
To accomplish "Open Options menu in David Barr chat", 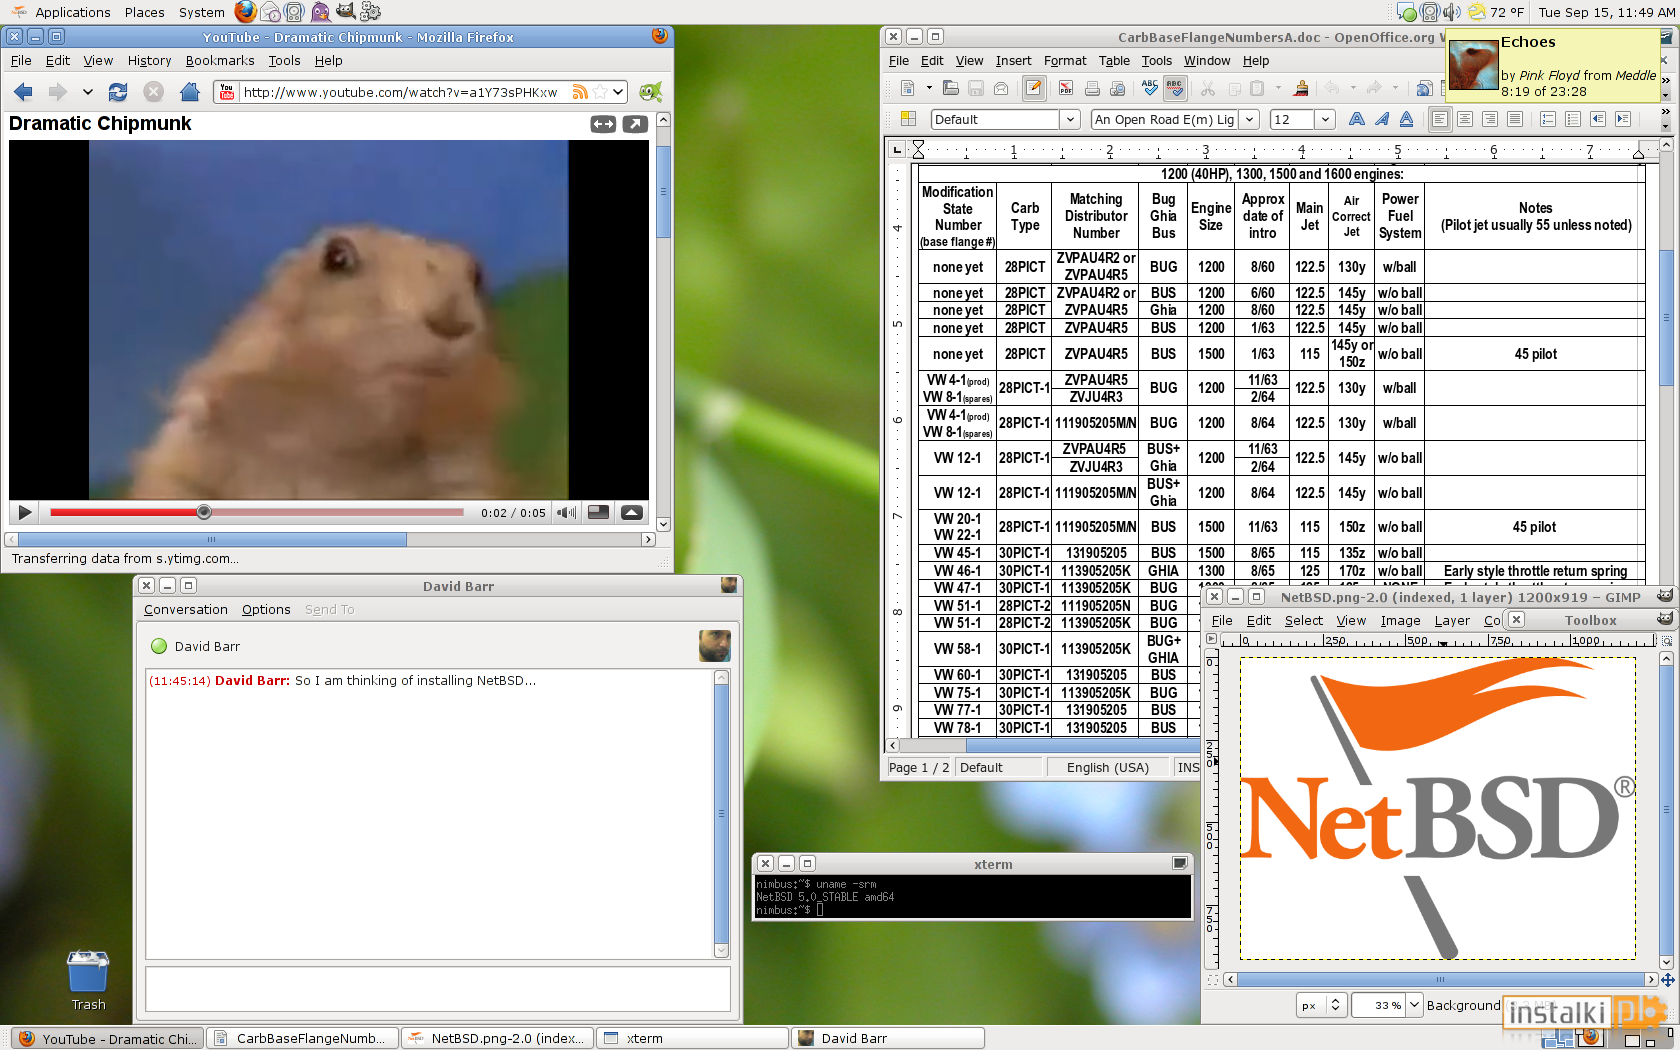I will click(266, 610).
